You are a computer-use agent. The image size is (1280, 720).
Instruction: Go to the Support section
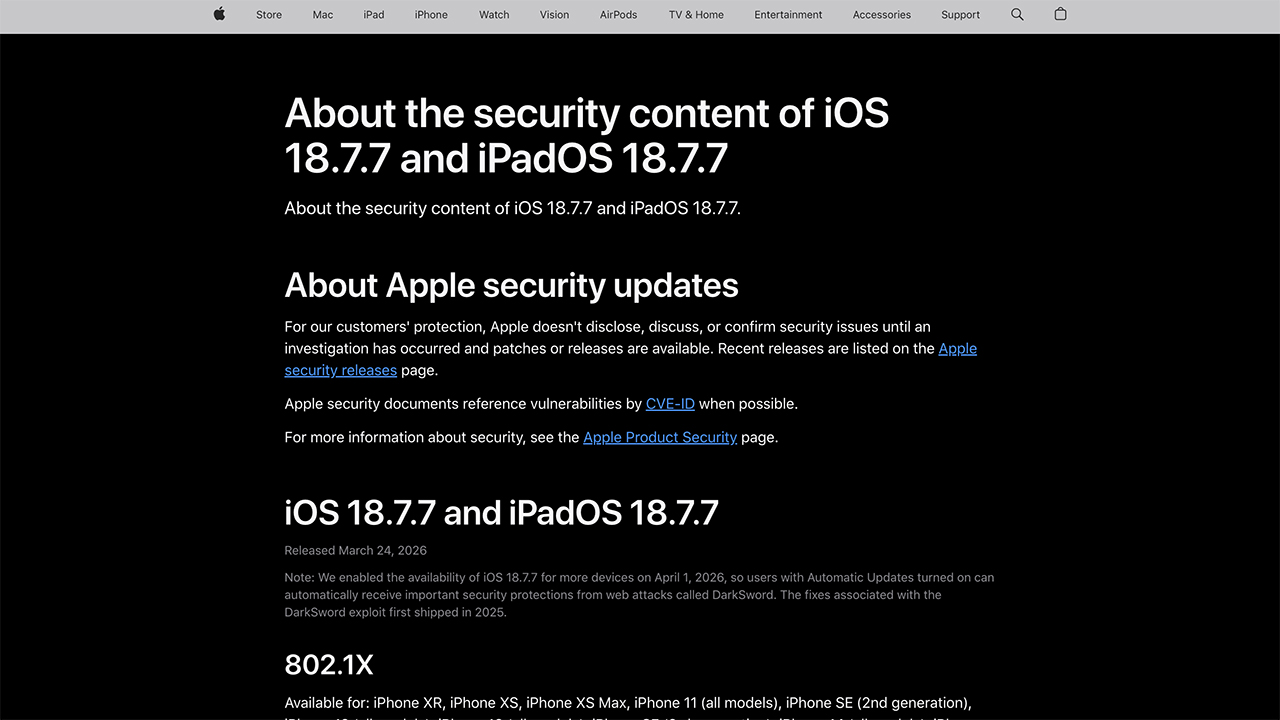tap(960, 15)
